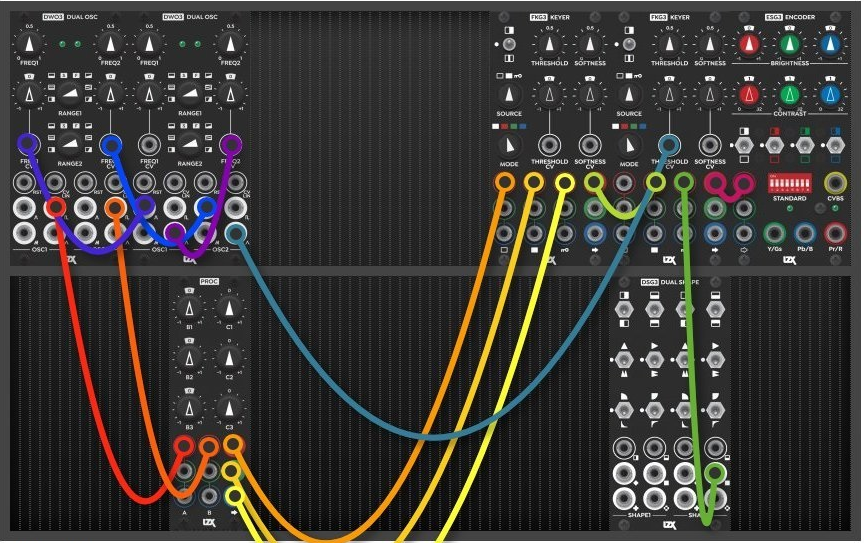Click the MODE knob on the first Keyer
The image size is (864, 543).
point(509,146)
